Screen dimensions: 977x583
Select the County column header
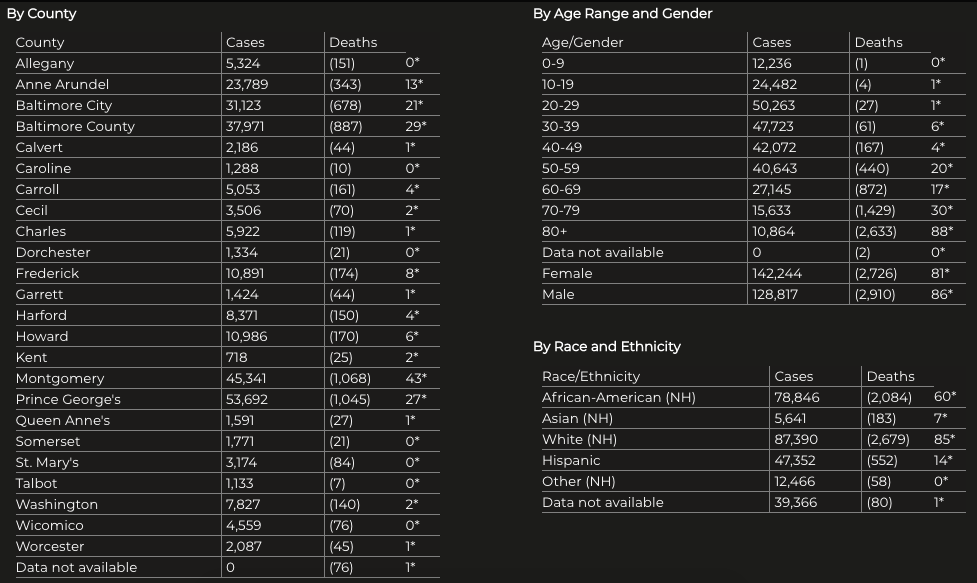tap(40, 42)
